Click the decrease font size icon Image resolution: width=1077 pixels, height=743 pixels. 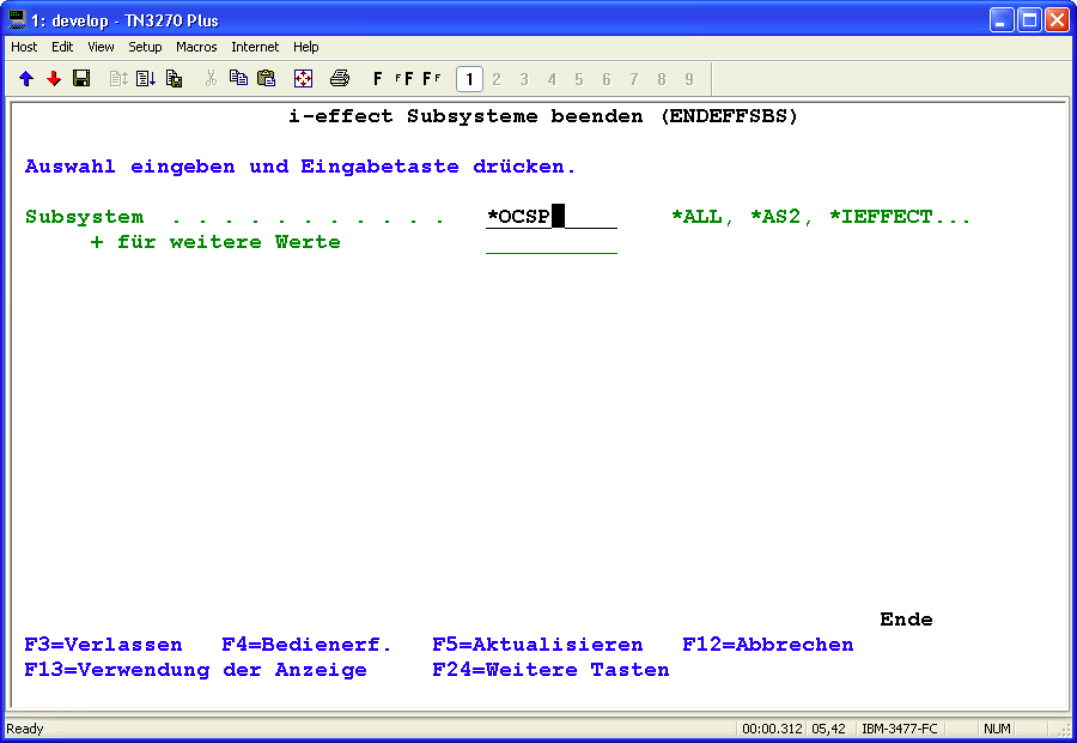pos(432,79)
